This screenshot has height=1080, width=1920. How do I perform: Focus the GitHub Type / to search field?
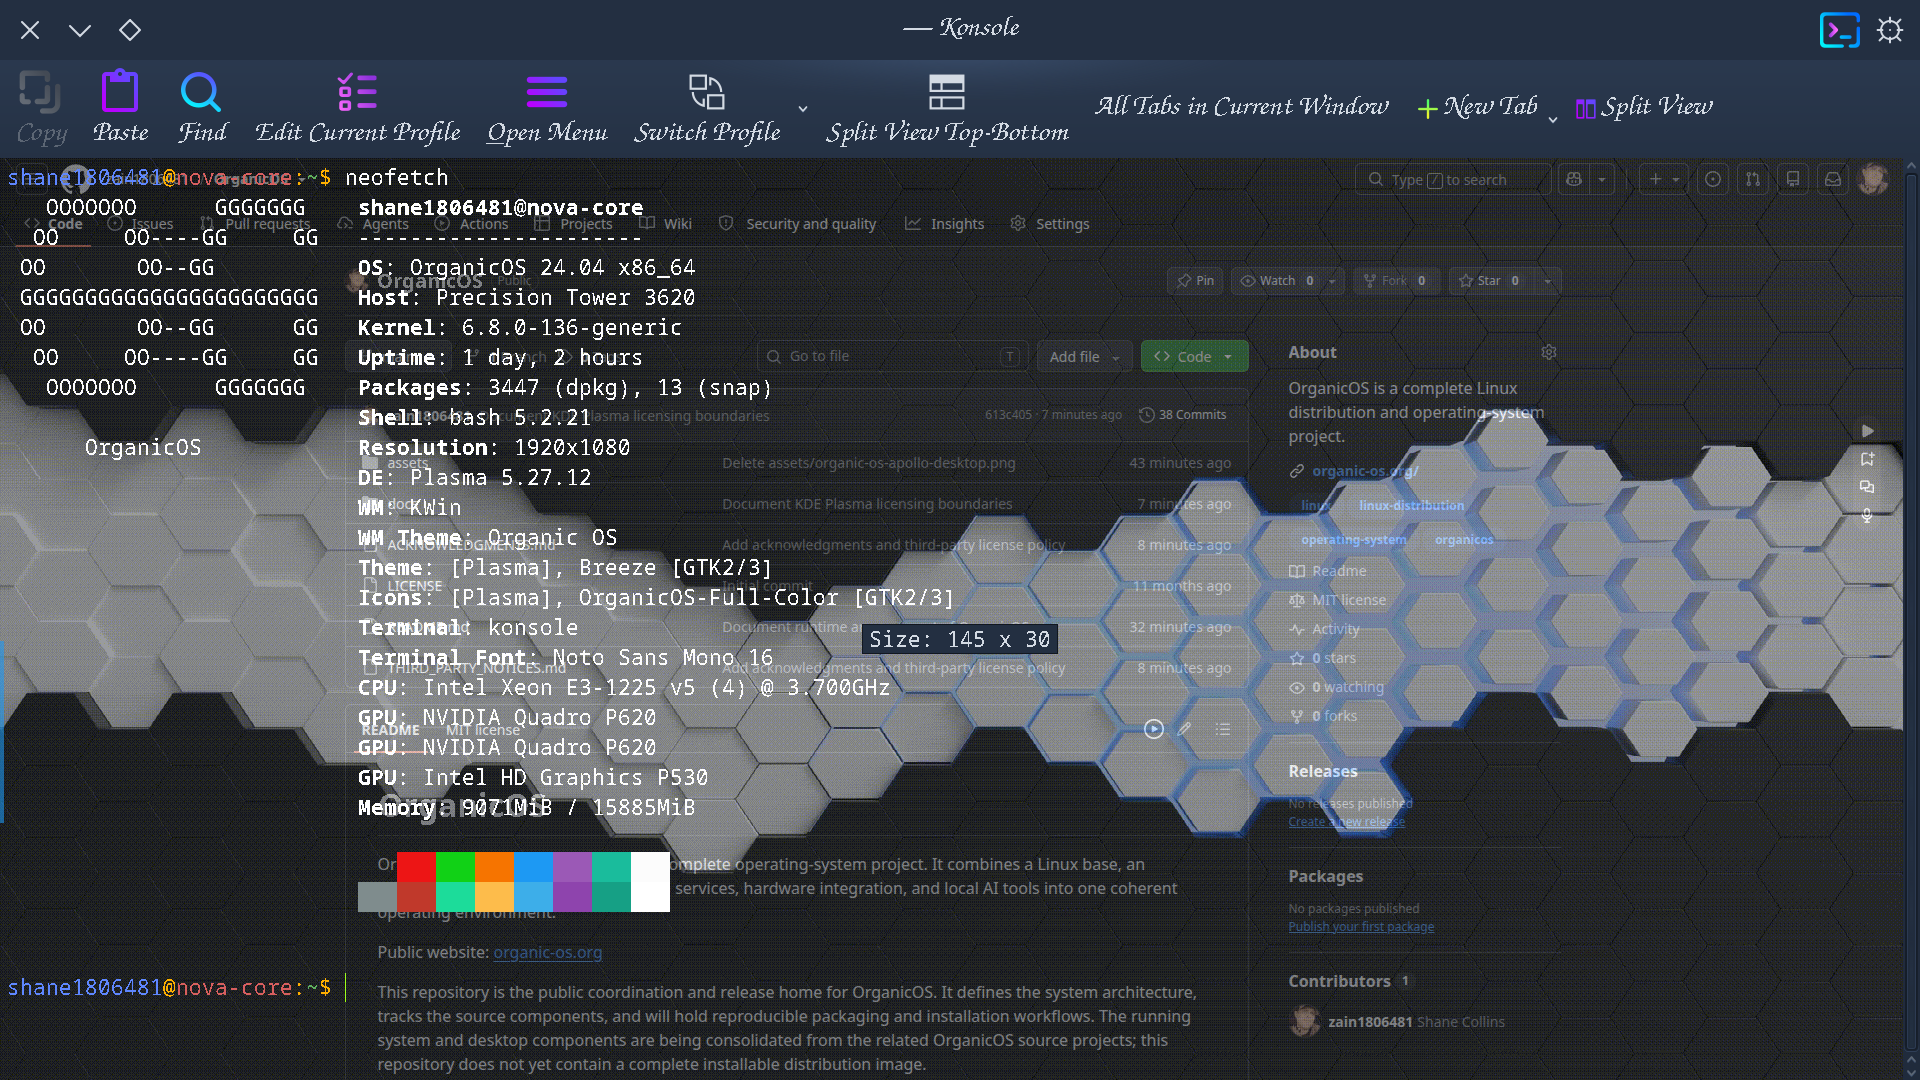point(1452,179)
